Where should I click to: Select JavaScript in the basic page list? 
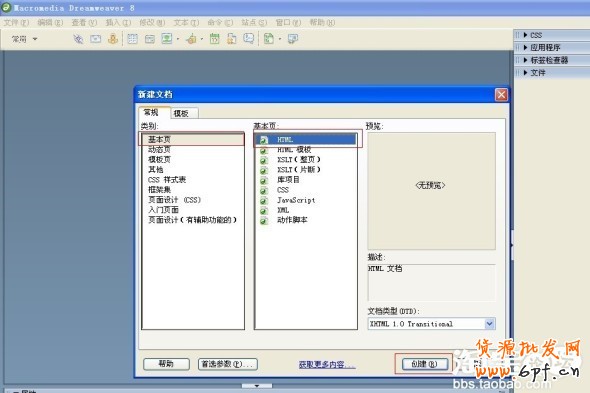(x=296, y=200)
